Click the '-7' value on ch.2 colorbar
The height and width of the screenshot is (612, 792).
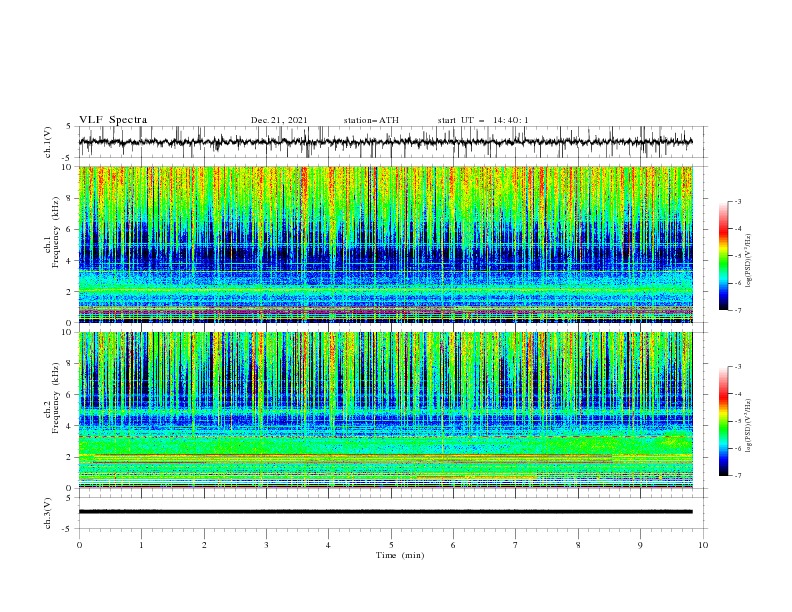click(x=738, y=476)
